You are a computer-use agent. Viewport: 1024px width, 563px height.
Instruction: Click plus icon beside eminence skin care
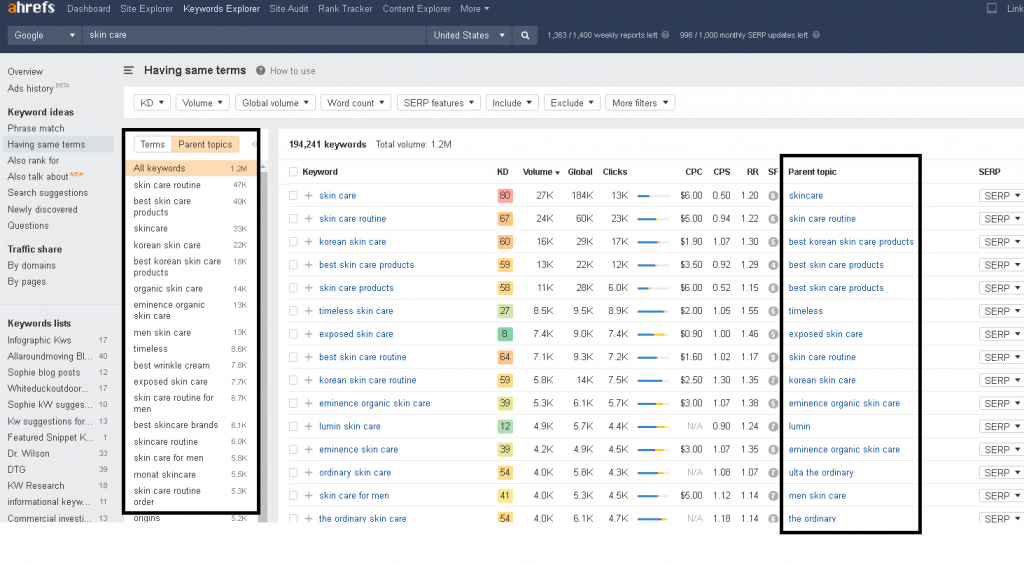(x=308, y=449)
